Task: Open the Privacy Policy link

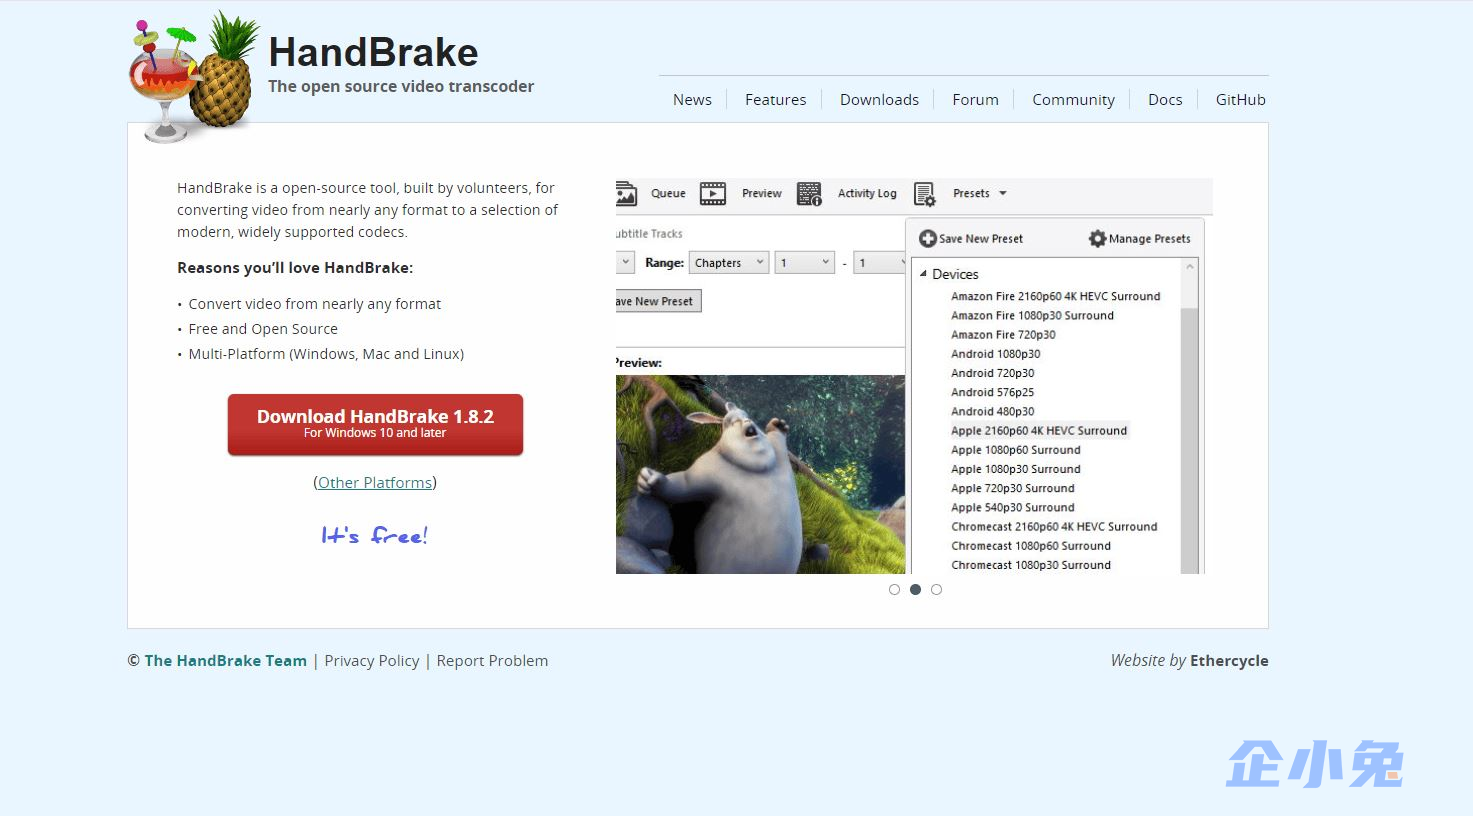Action: click(x=372, y=660)
